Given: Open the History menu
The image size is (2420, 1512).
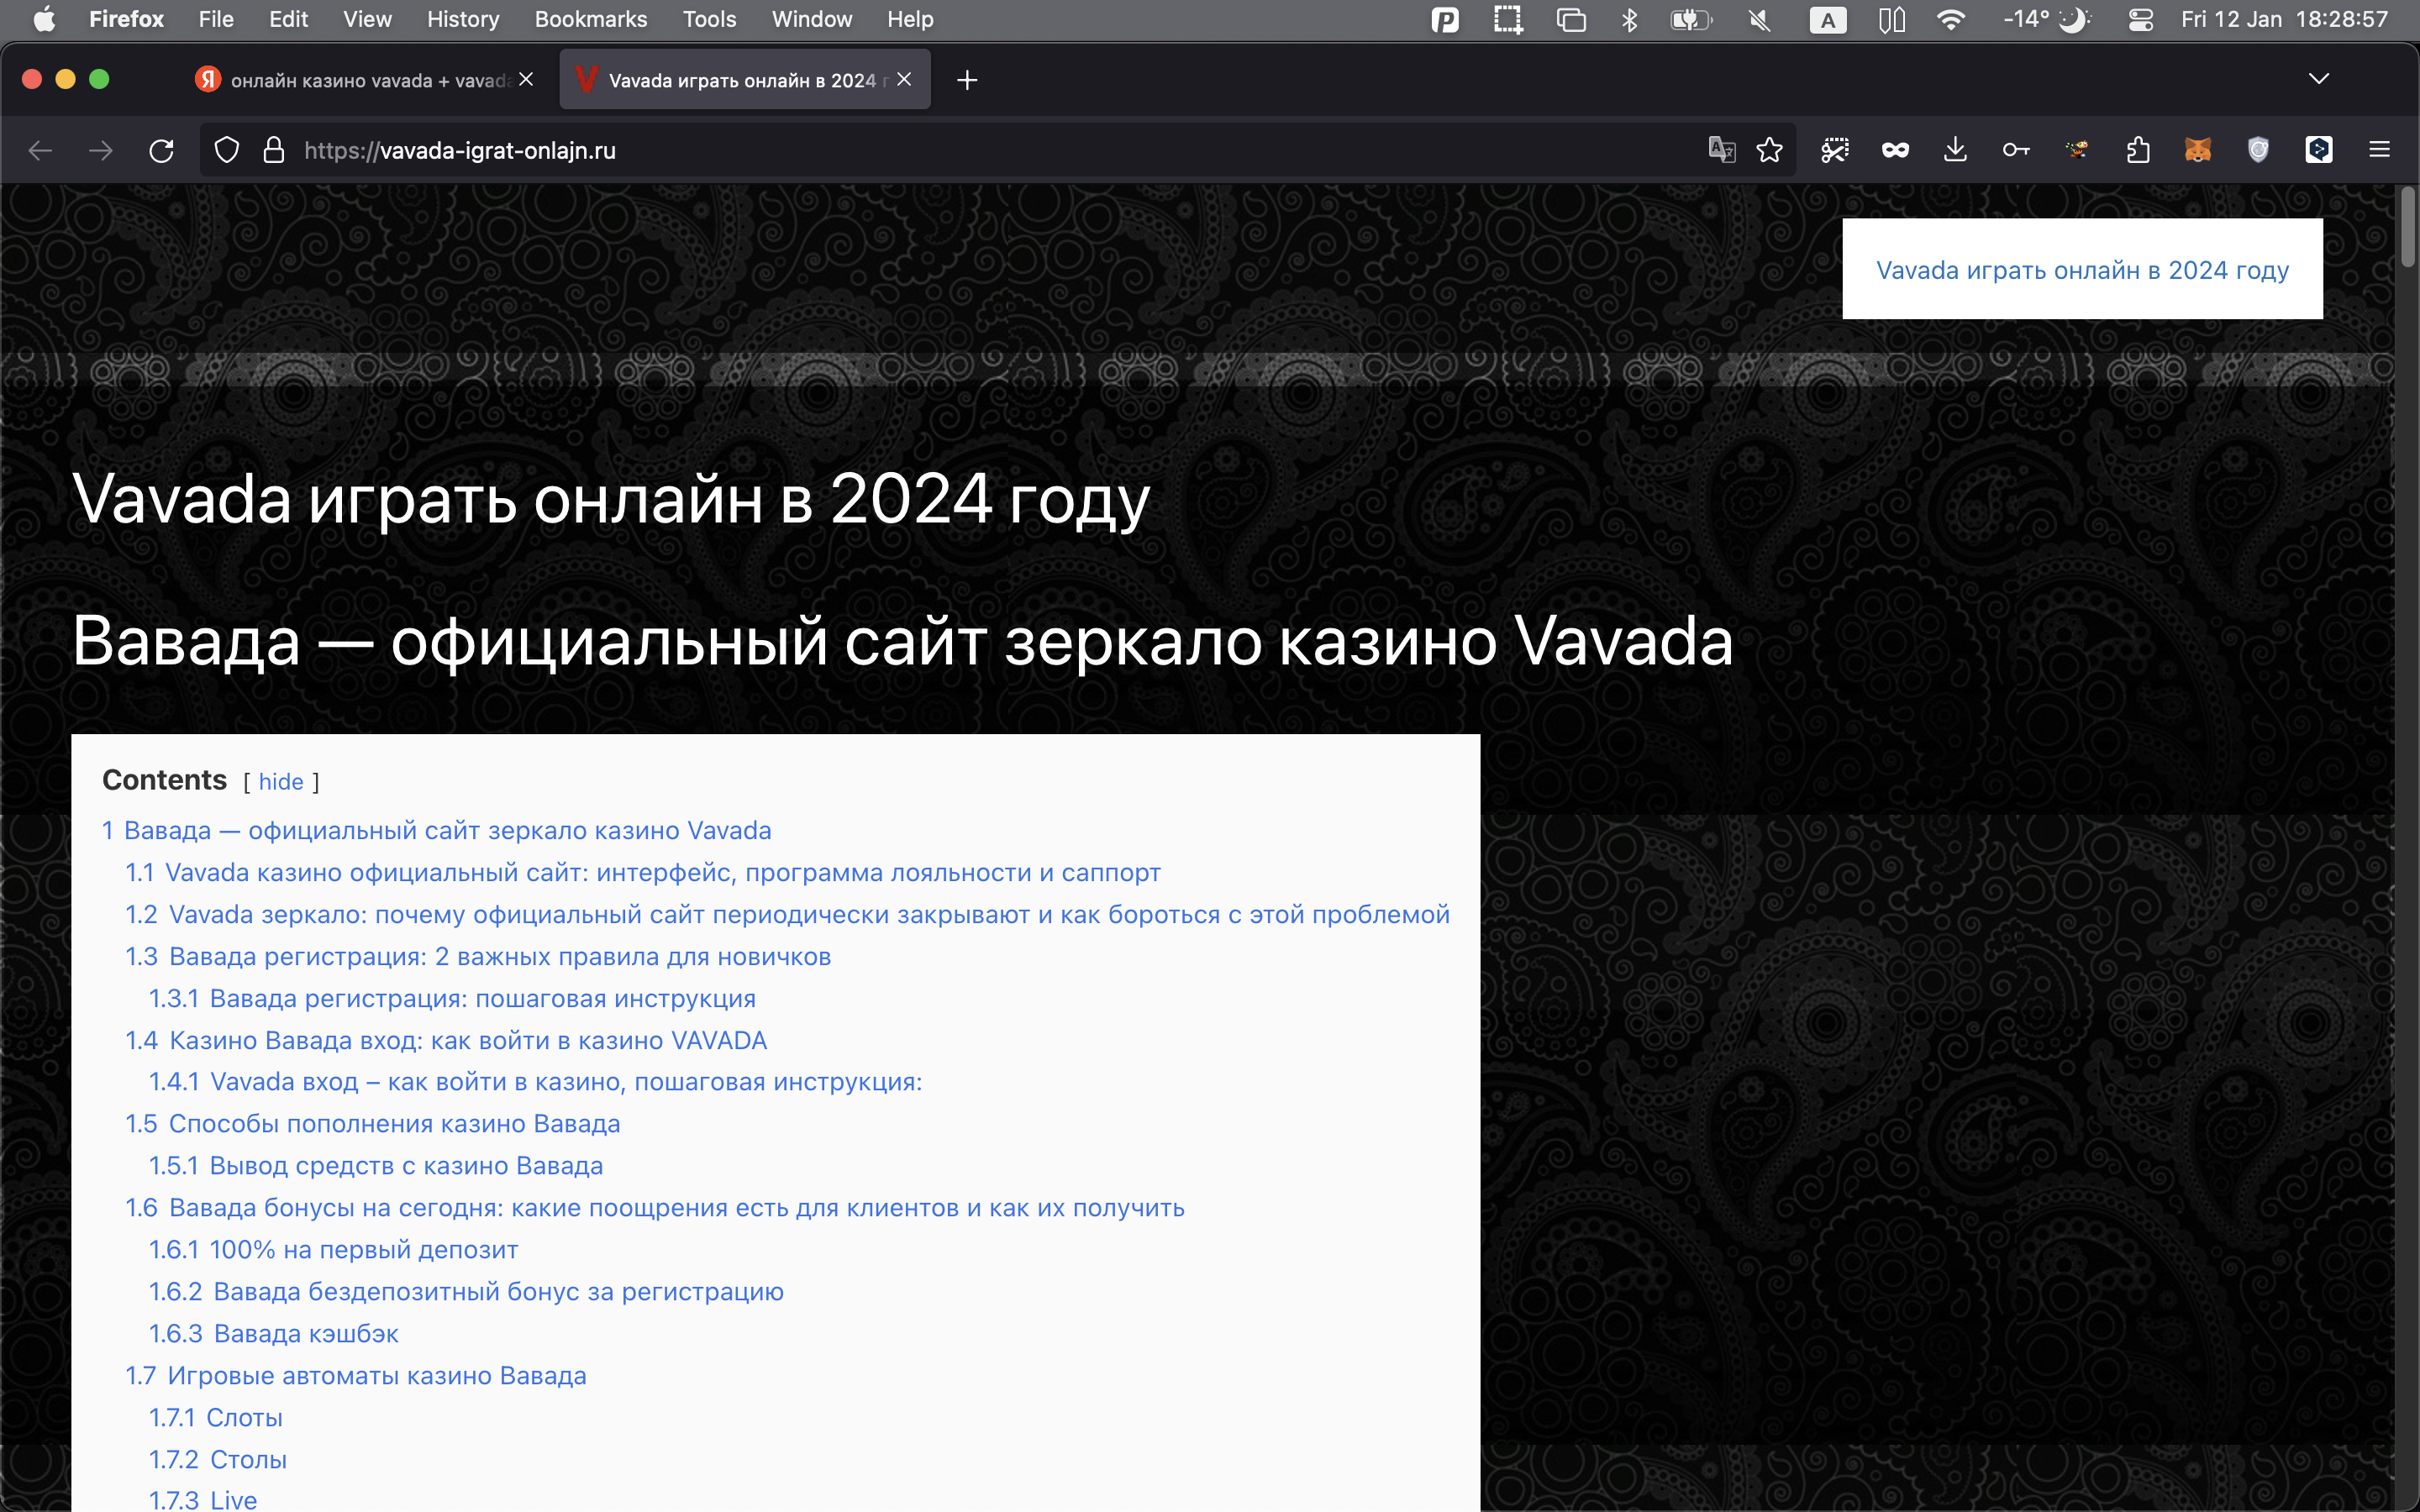Looking at the screenshot, I should point(462,20).
